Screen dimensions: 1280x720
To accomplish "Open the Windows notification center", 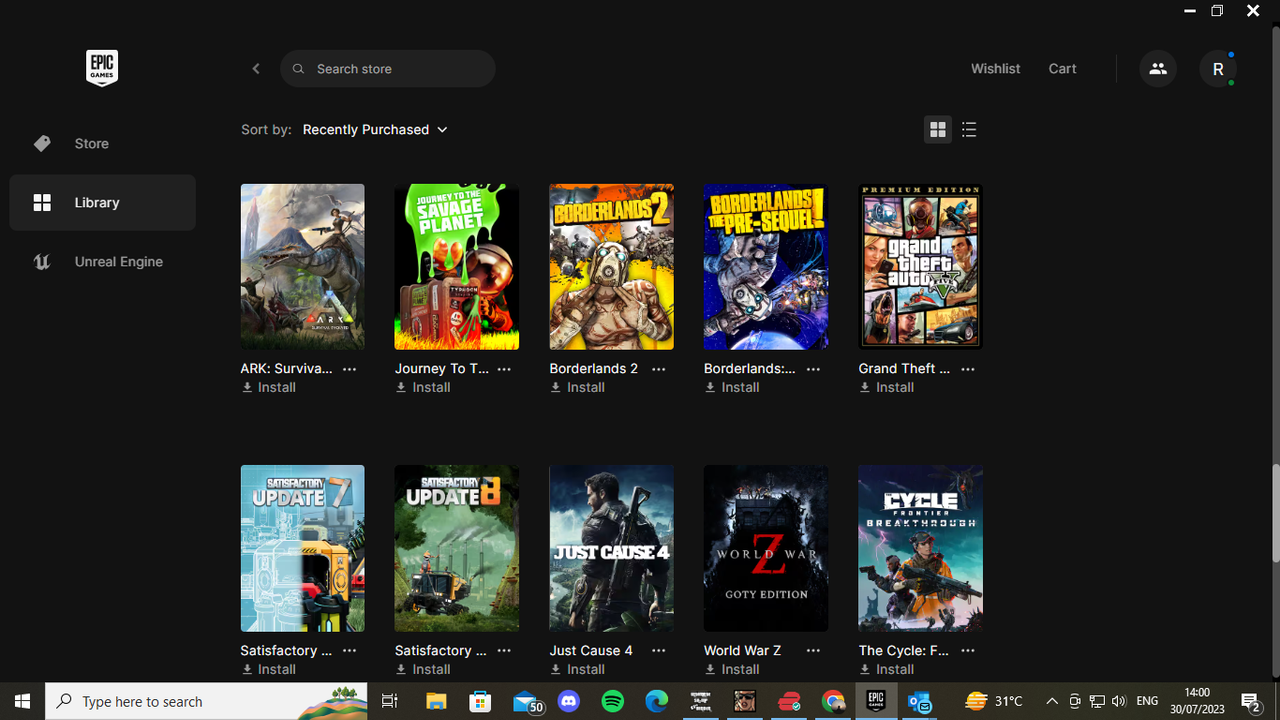I will tap(1250, 701).
